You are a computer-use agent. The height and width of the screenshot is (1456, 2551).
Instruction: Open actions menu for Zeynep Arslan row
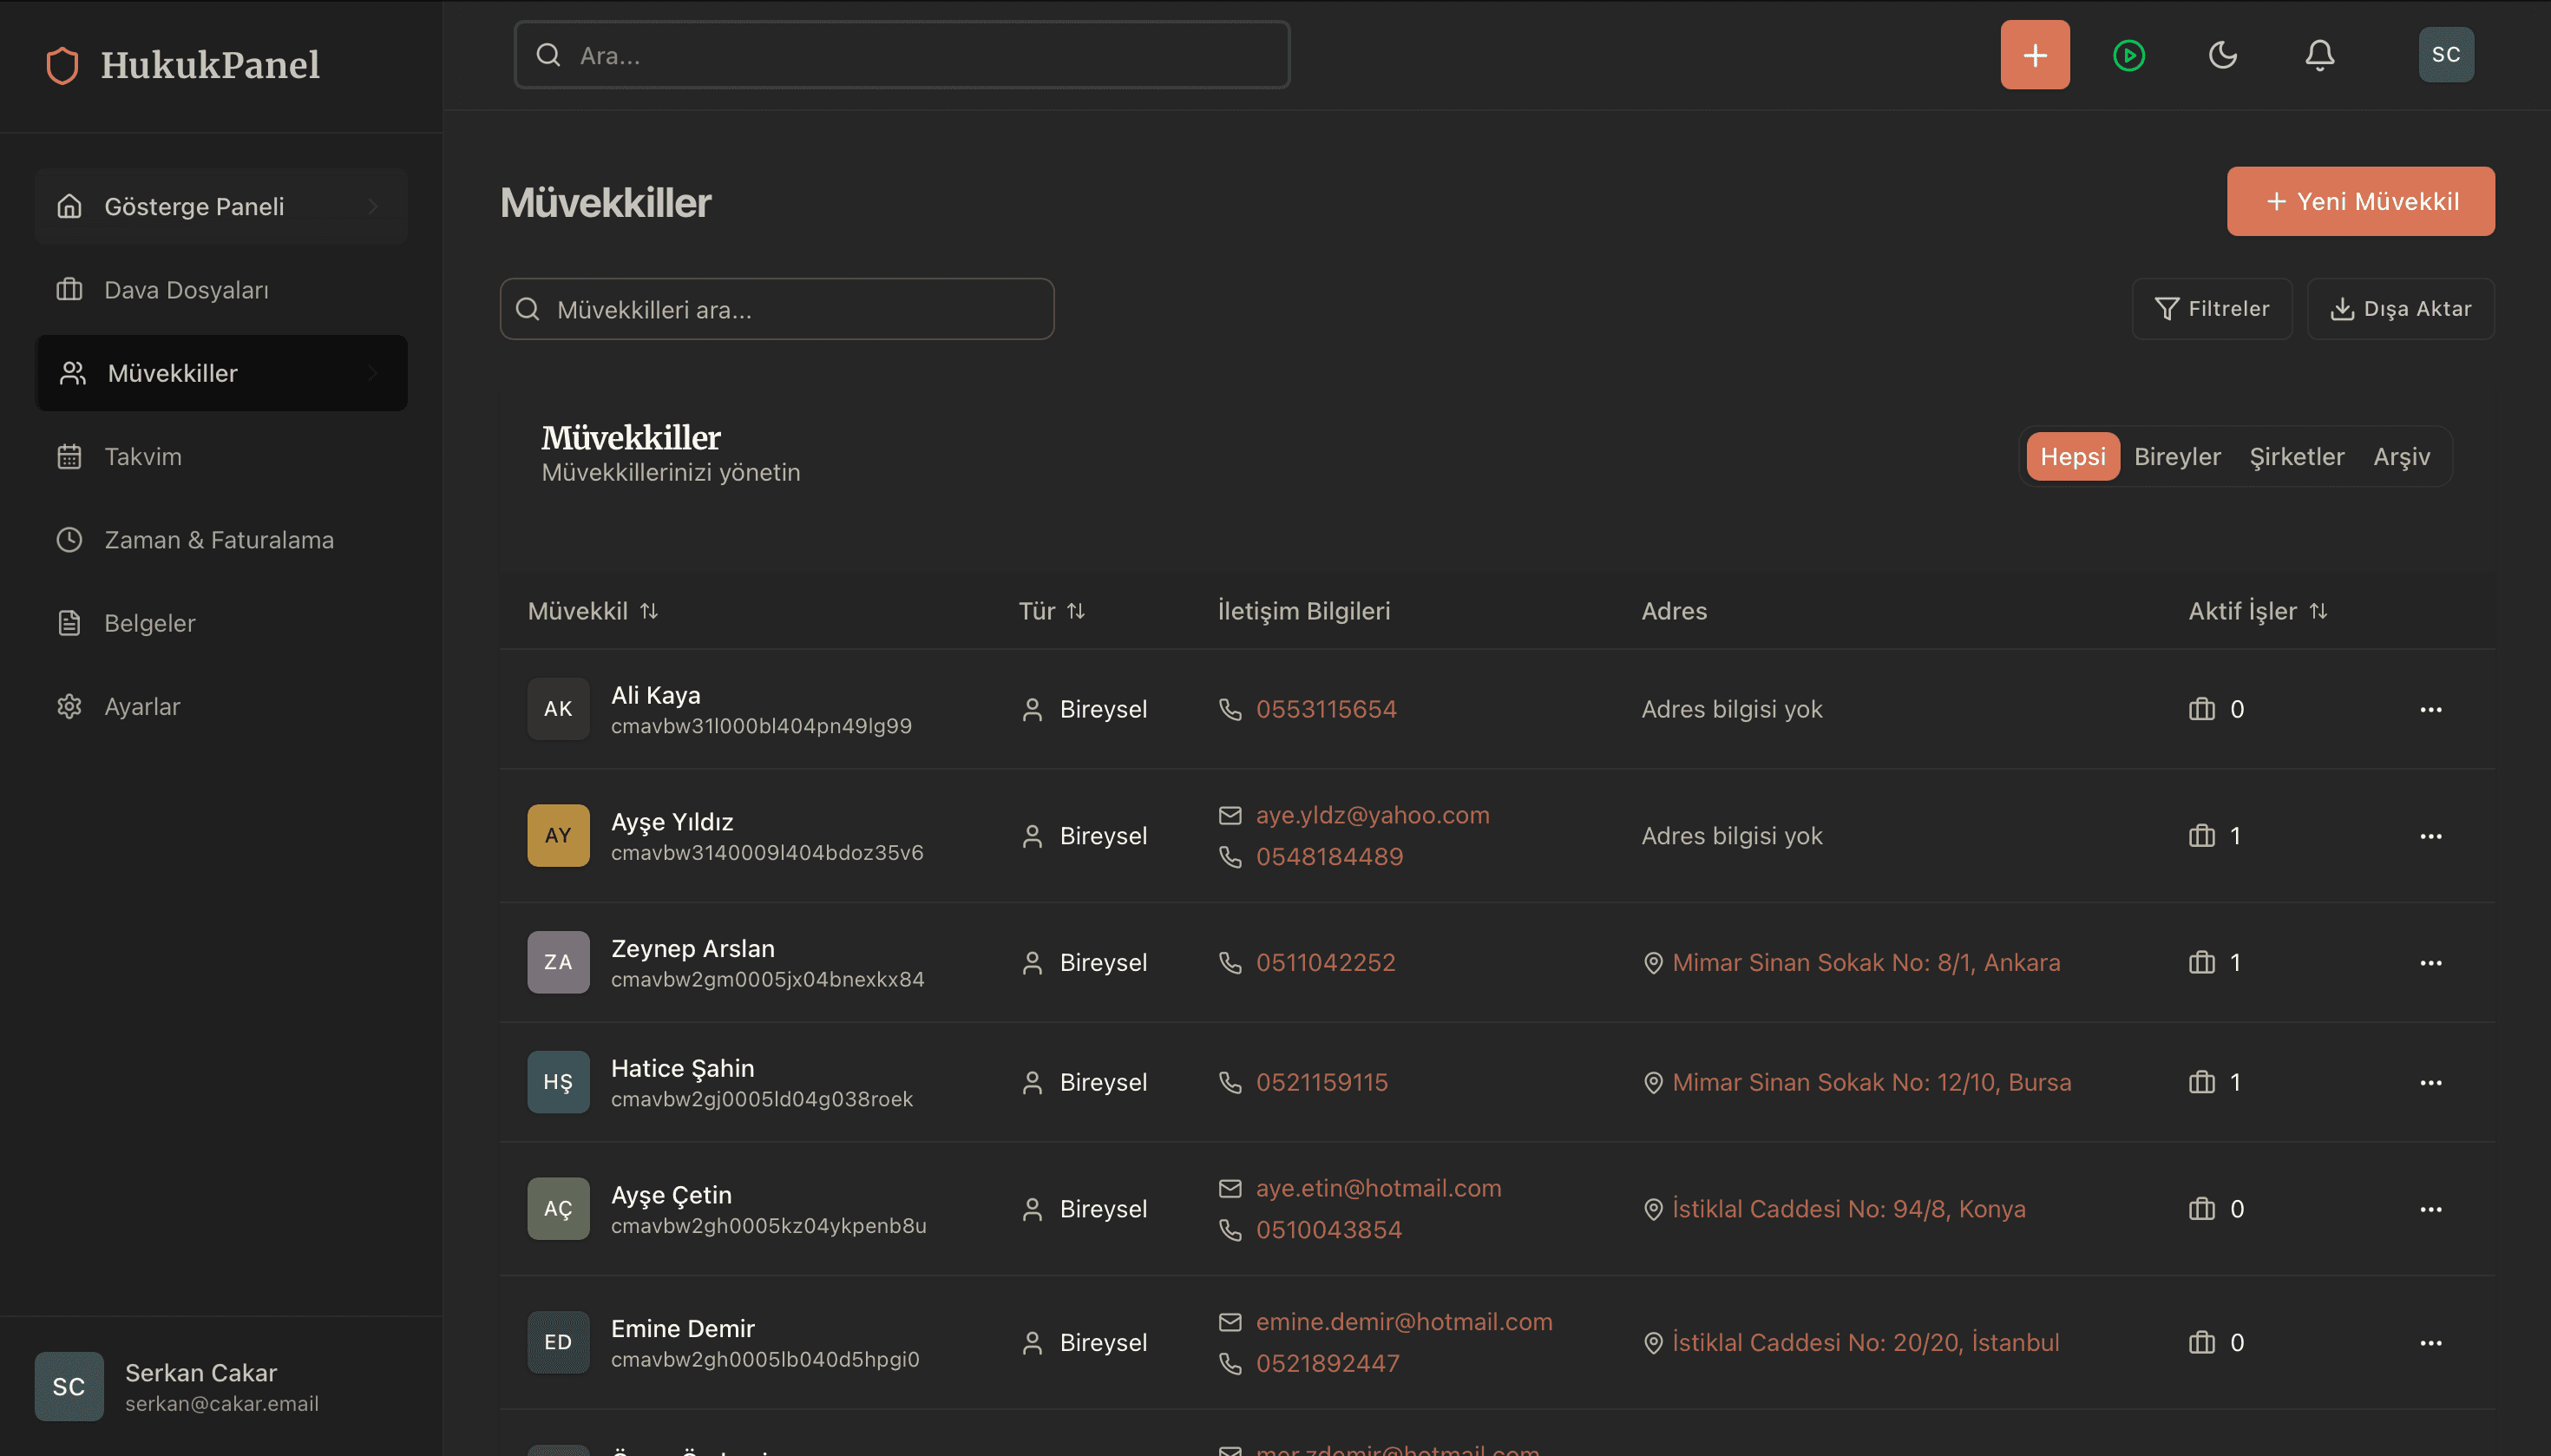pos(2430,963)
